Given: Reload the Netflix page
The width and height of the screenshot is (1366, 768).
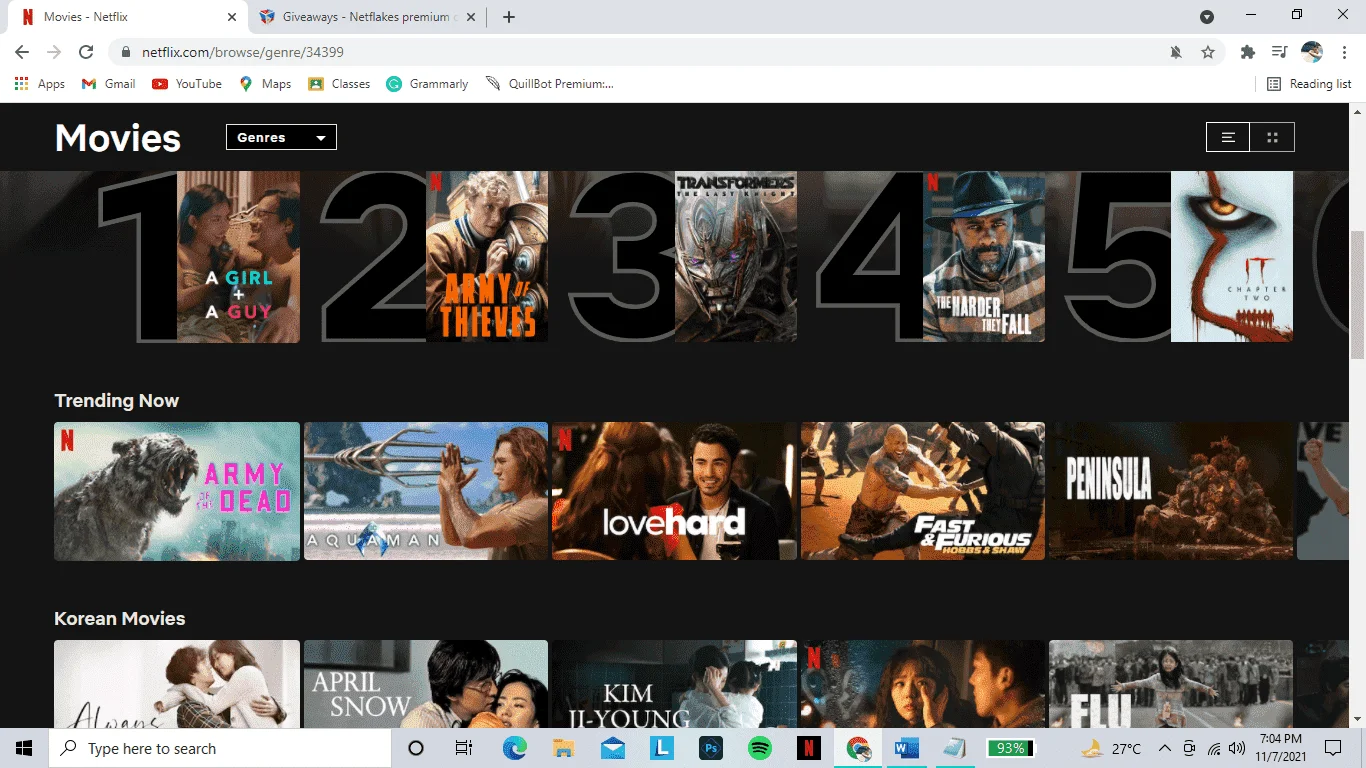Looking at the screenshot, I should click(x=86, y=52).
